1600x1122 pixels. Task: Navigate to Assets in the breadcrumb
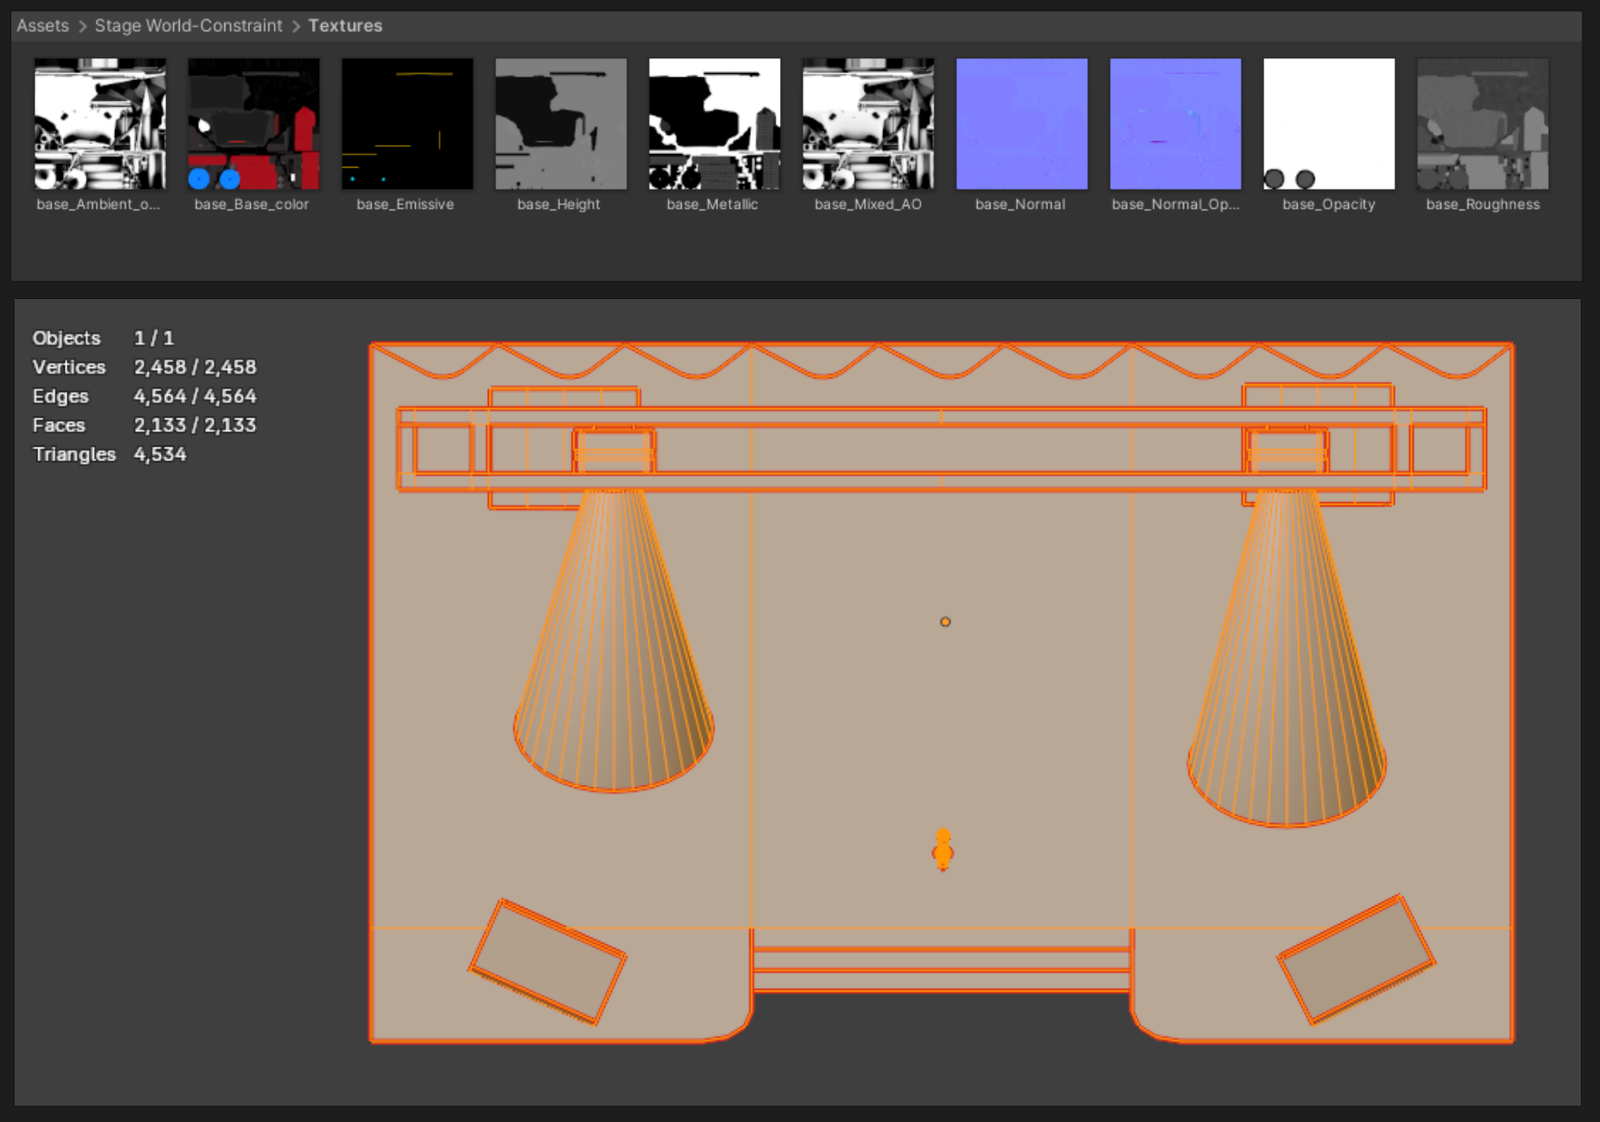43,26
